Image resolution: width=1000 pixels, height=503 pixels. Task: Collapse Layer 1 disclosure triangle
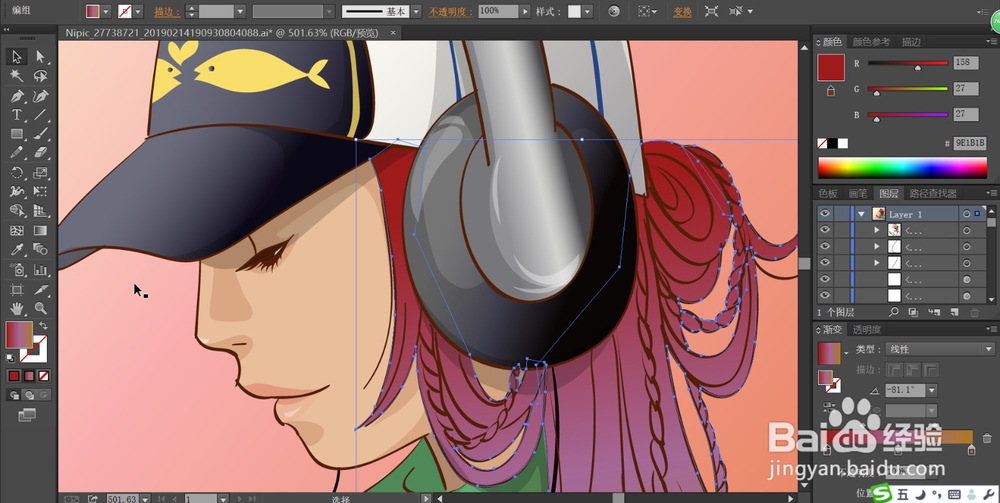[x=862, y=214]
